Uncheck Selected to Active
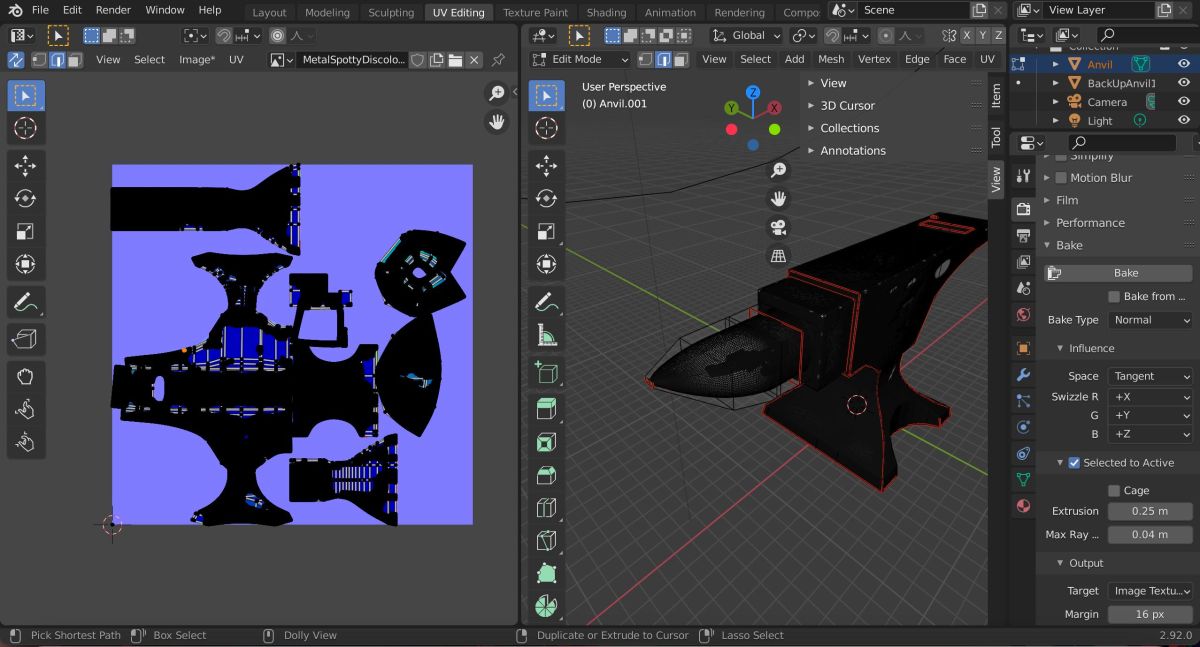Screen dimensions: 1200x647 [1074, 463]
